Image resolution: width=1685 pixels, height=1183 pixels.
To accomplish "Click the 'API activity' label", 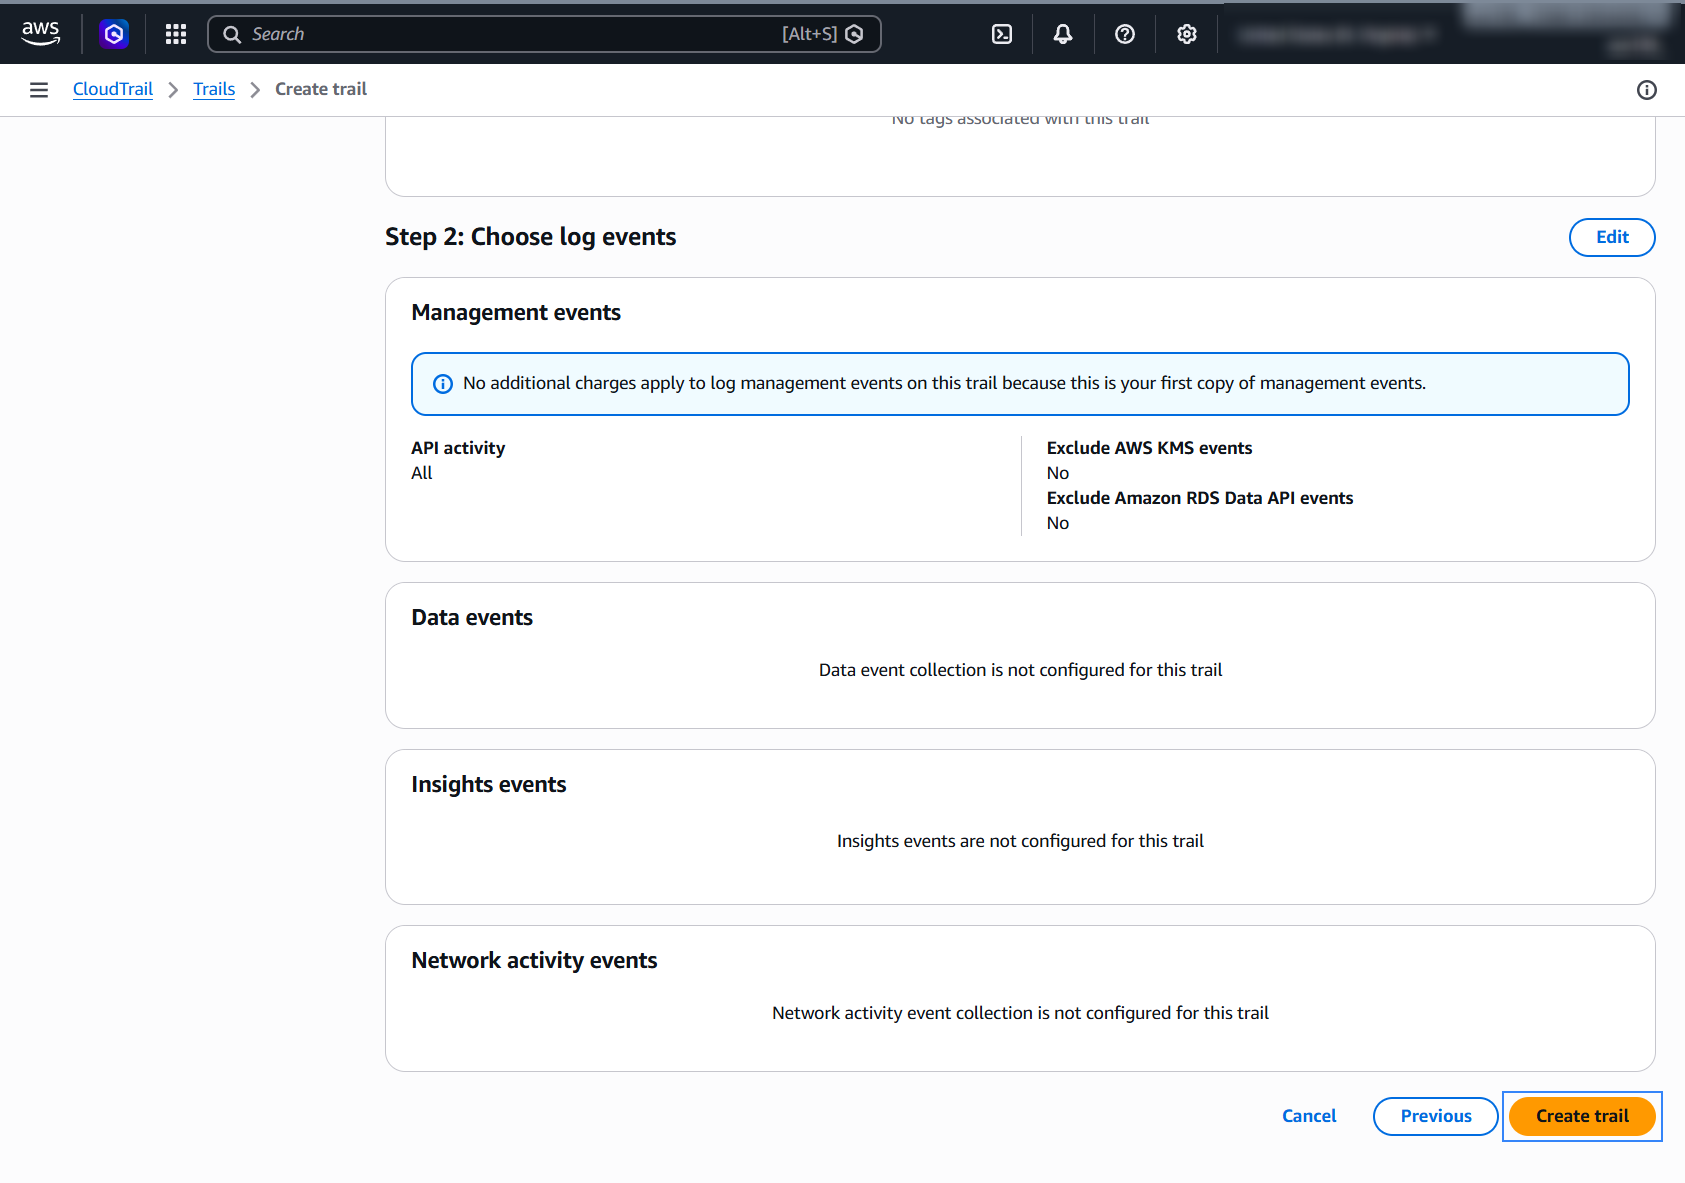I will pos(458,448).
